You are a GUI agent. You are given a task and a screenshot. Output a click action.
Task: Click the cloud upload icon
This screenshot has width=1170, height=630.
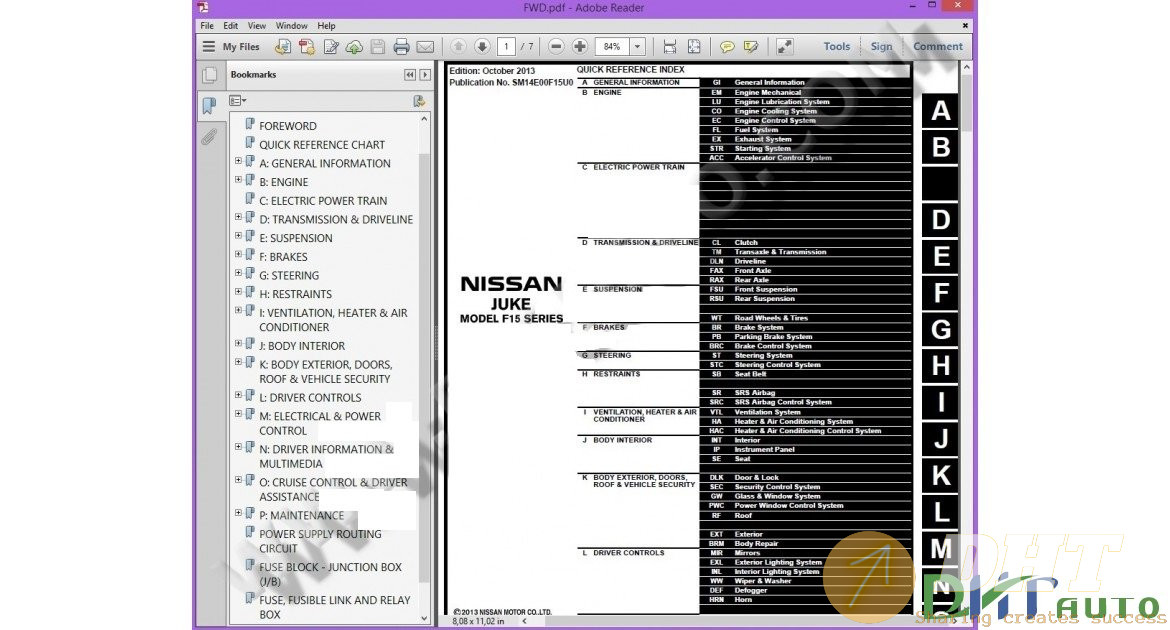click(x=354, y=46)
